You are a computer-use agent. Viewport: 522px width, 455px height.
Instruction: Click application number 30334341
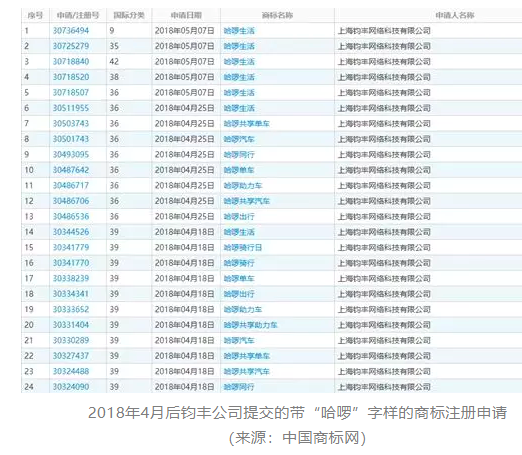(71, 294)
